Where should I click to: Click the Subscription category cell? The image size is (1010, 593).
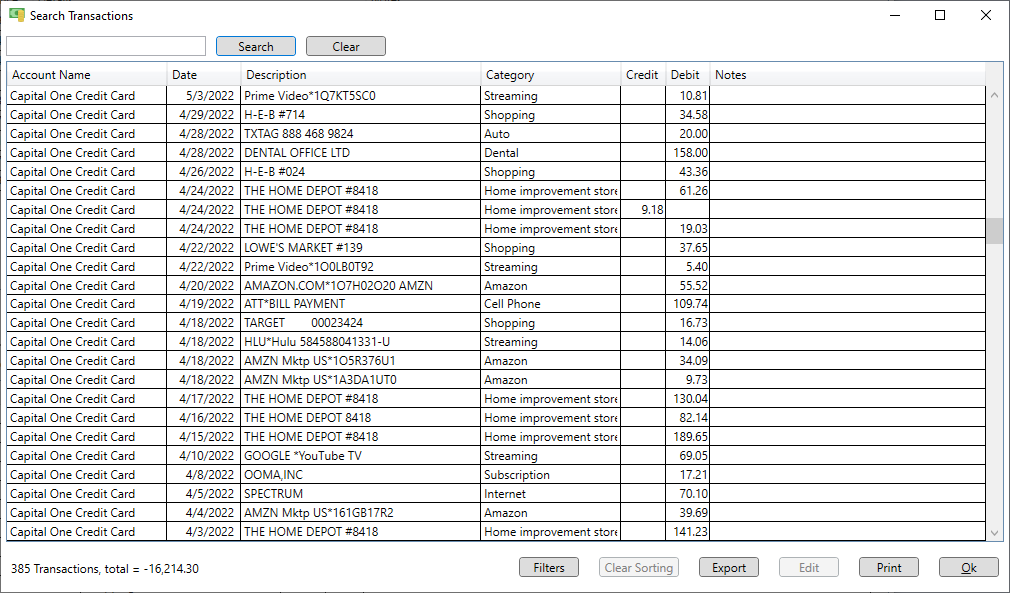pos(551,475)
